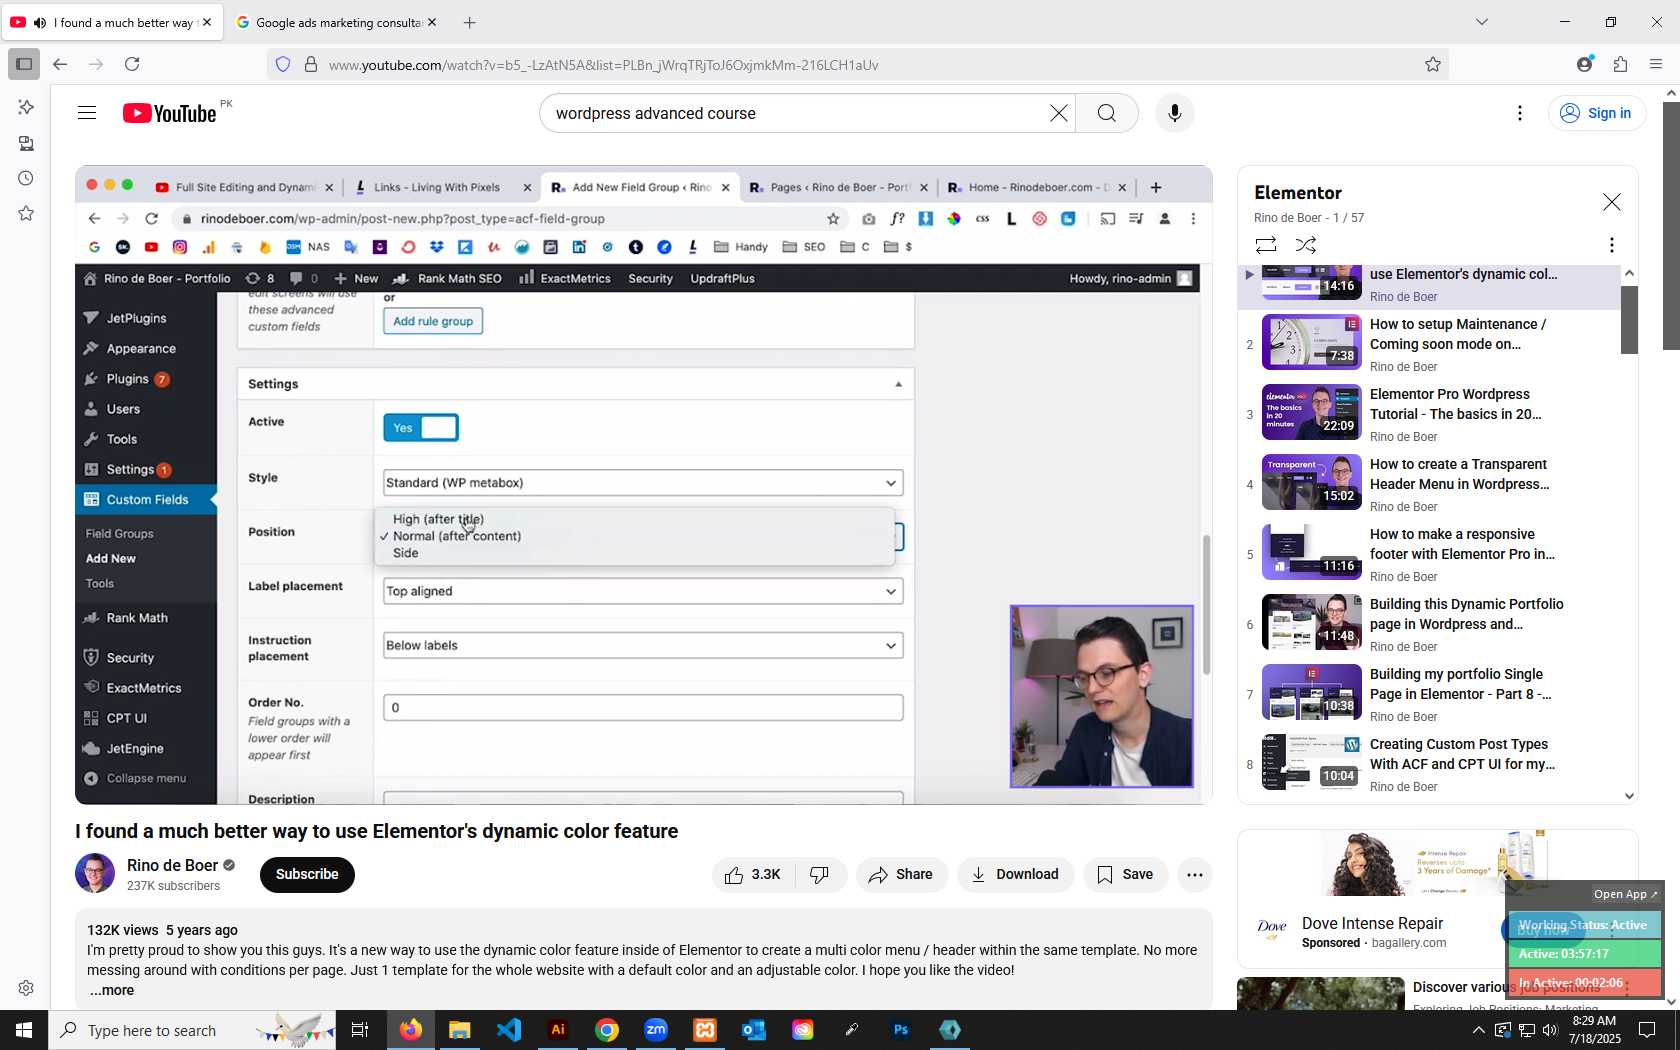Open Adobe Illustrator from taskbar
The width and height of the screenshot is (1680, 1050).
pyautogui.click(x=558, y=1030)
